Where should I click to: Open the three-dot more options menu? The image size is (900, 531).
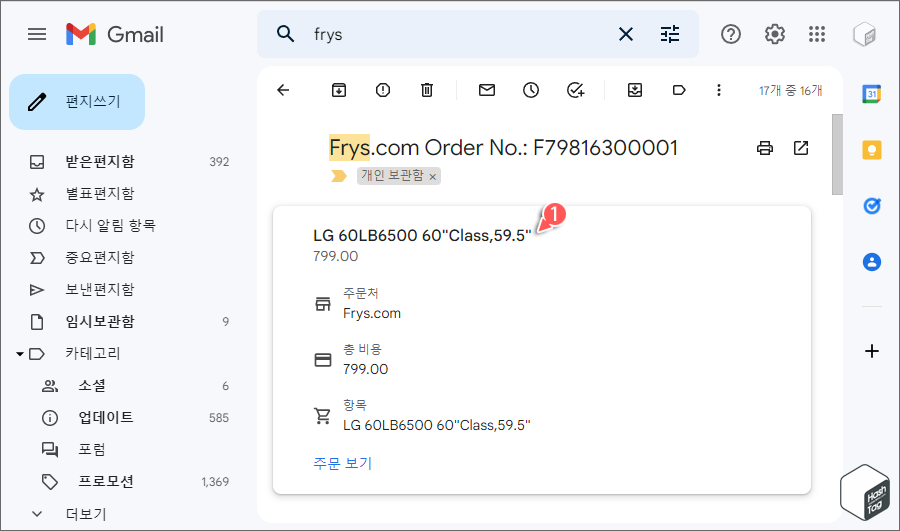pos(719,90)
